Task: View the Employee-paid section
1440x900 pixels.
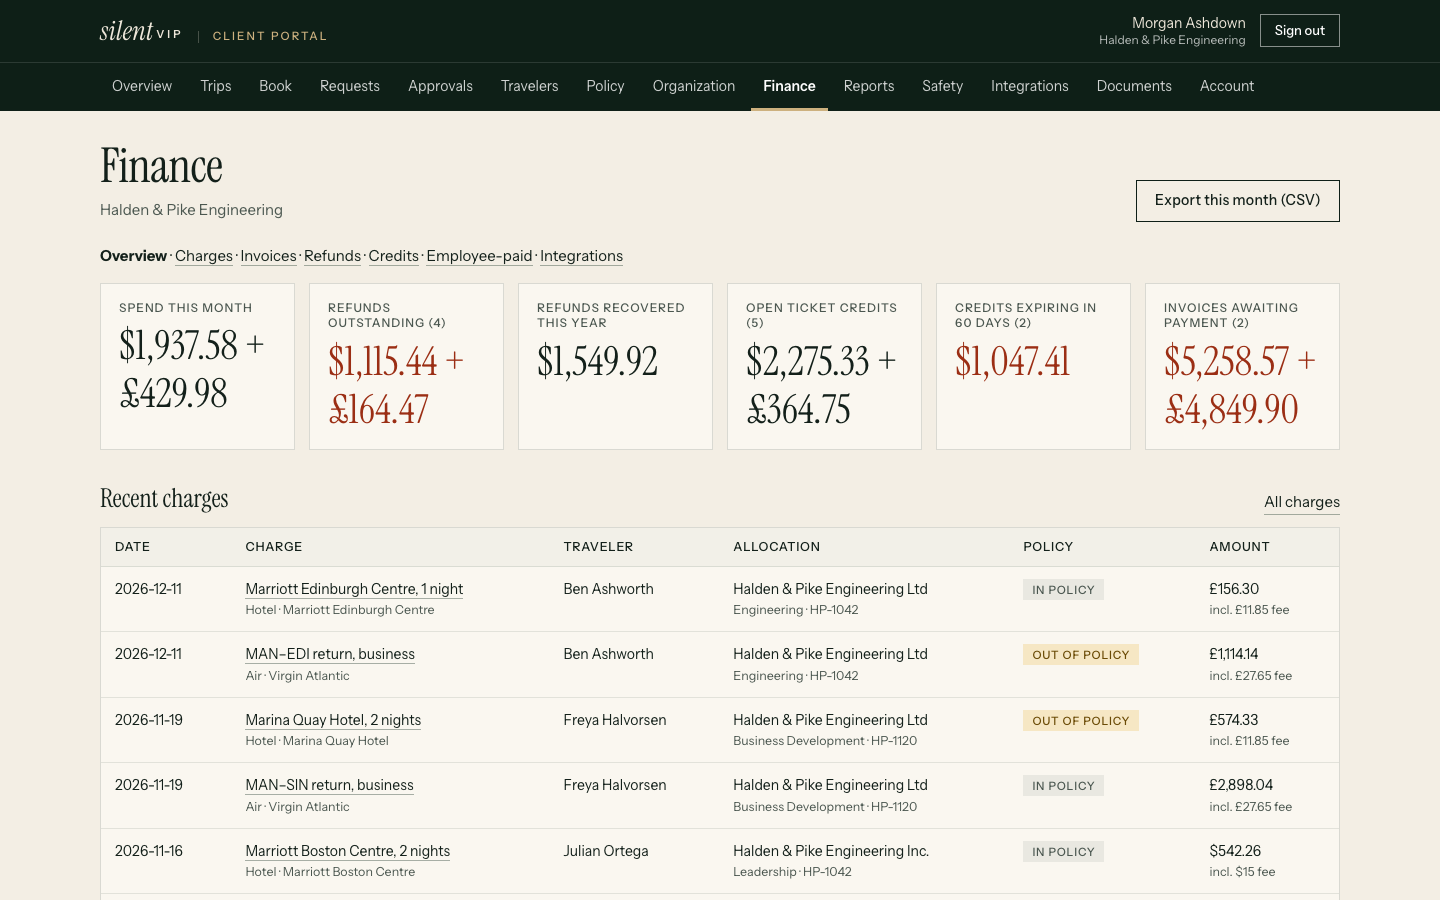Action: [479, 256]
